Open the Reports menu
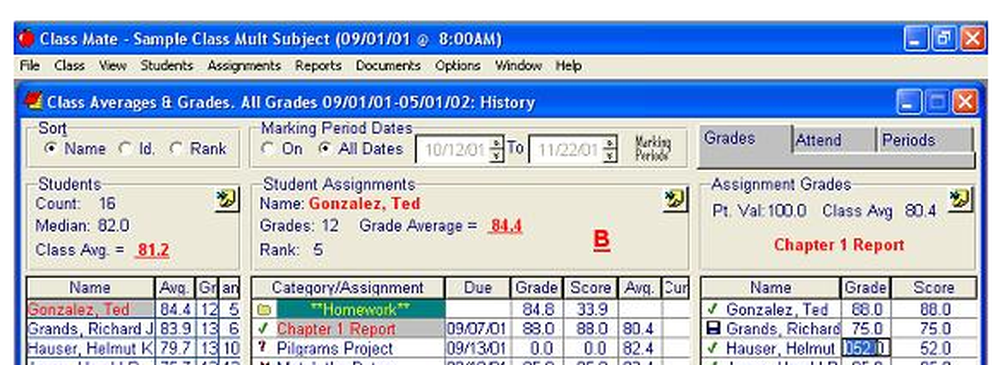The height and width of the screenshot is (365, 1000). [x=318, y=66]
